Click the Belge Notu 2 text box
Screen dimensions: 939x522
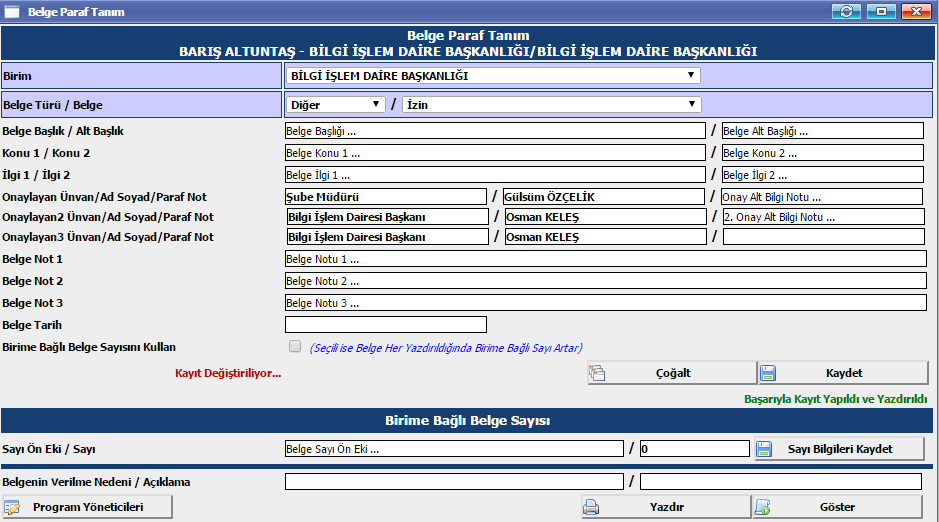605,281
